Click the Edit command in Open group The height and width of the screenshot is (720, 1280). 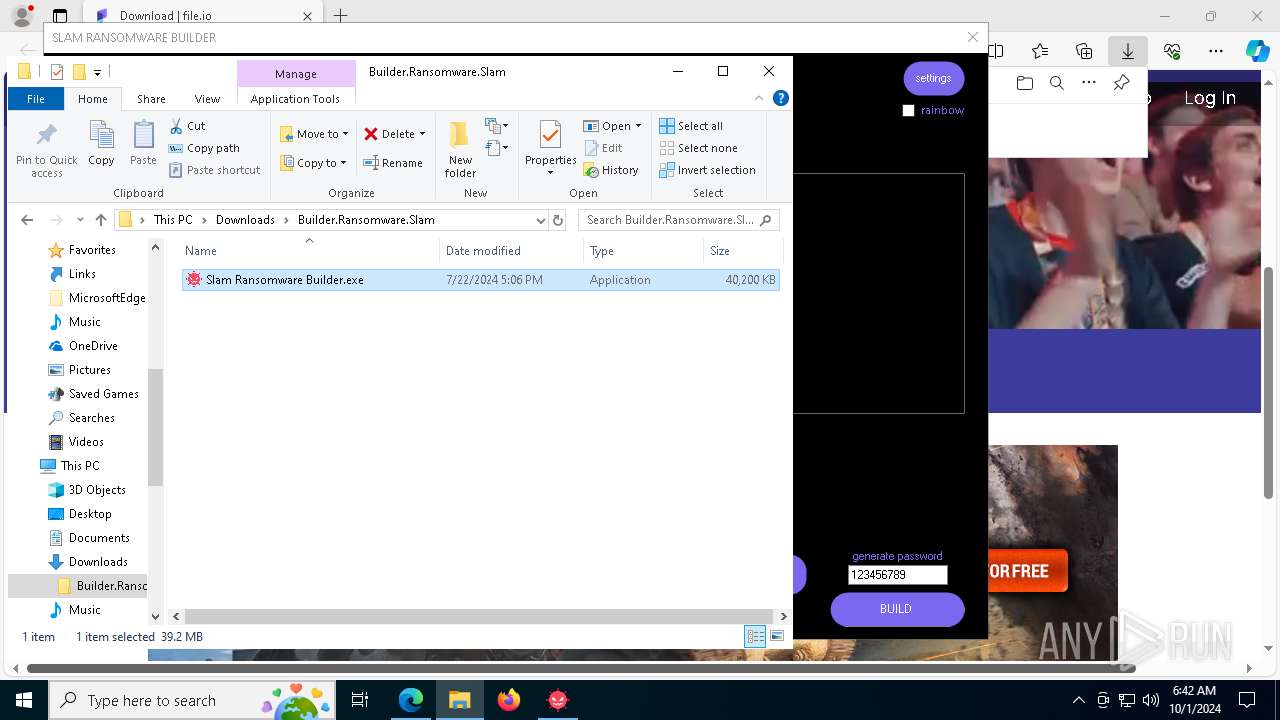click(x=603, y=148)
